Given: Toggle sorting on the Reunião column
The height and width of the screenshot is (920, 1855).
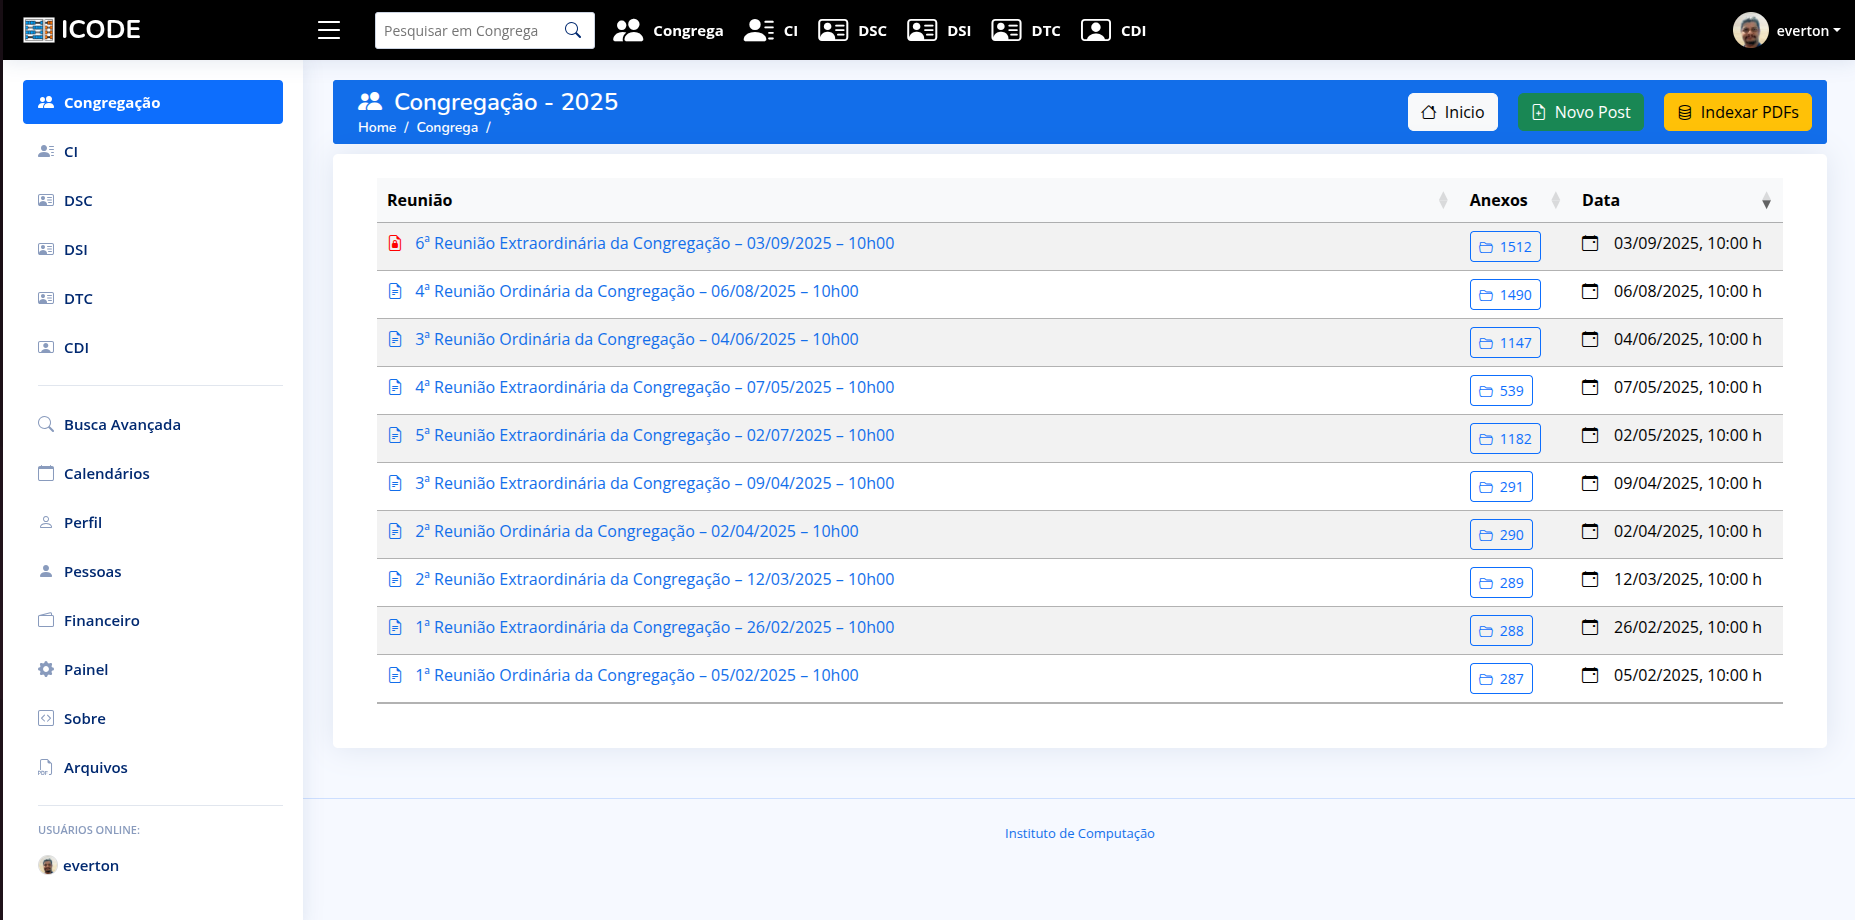Looking at the screenshot, I should click(1441, 200).
